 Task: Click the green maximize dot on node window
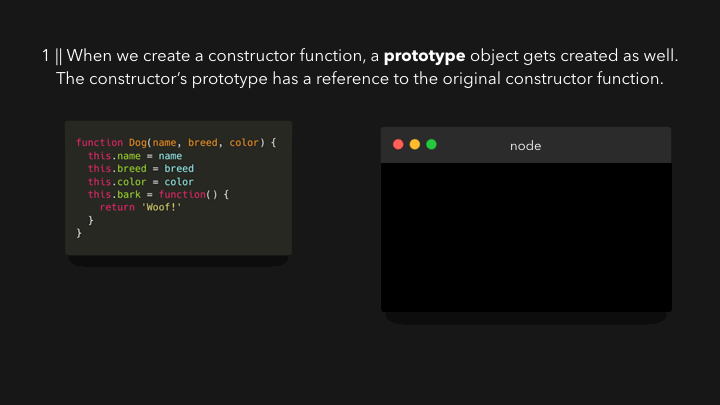[x=431, y=145]
